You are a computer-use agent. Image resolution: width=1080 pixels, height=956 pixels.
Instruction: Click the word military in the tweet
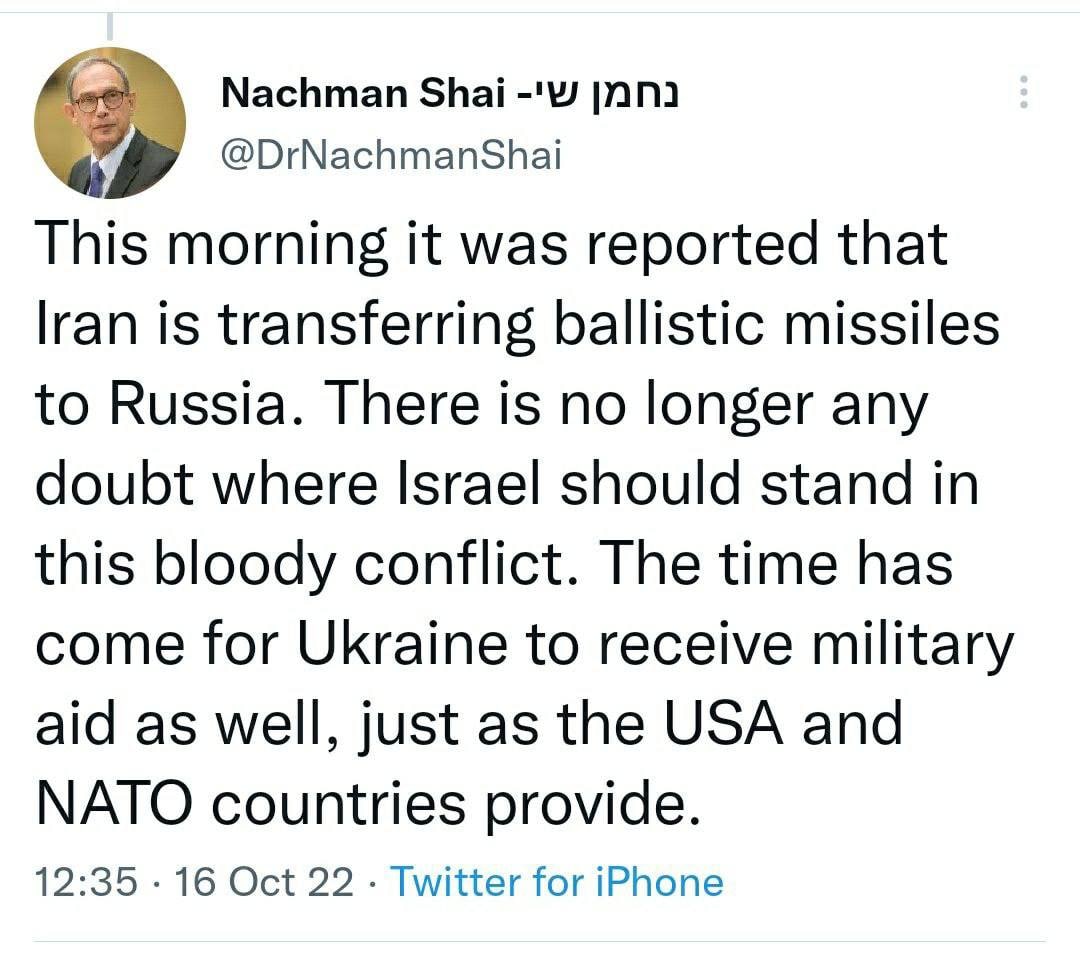coord(912,645)
